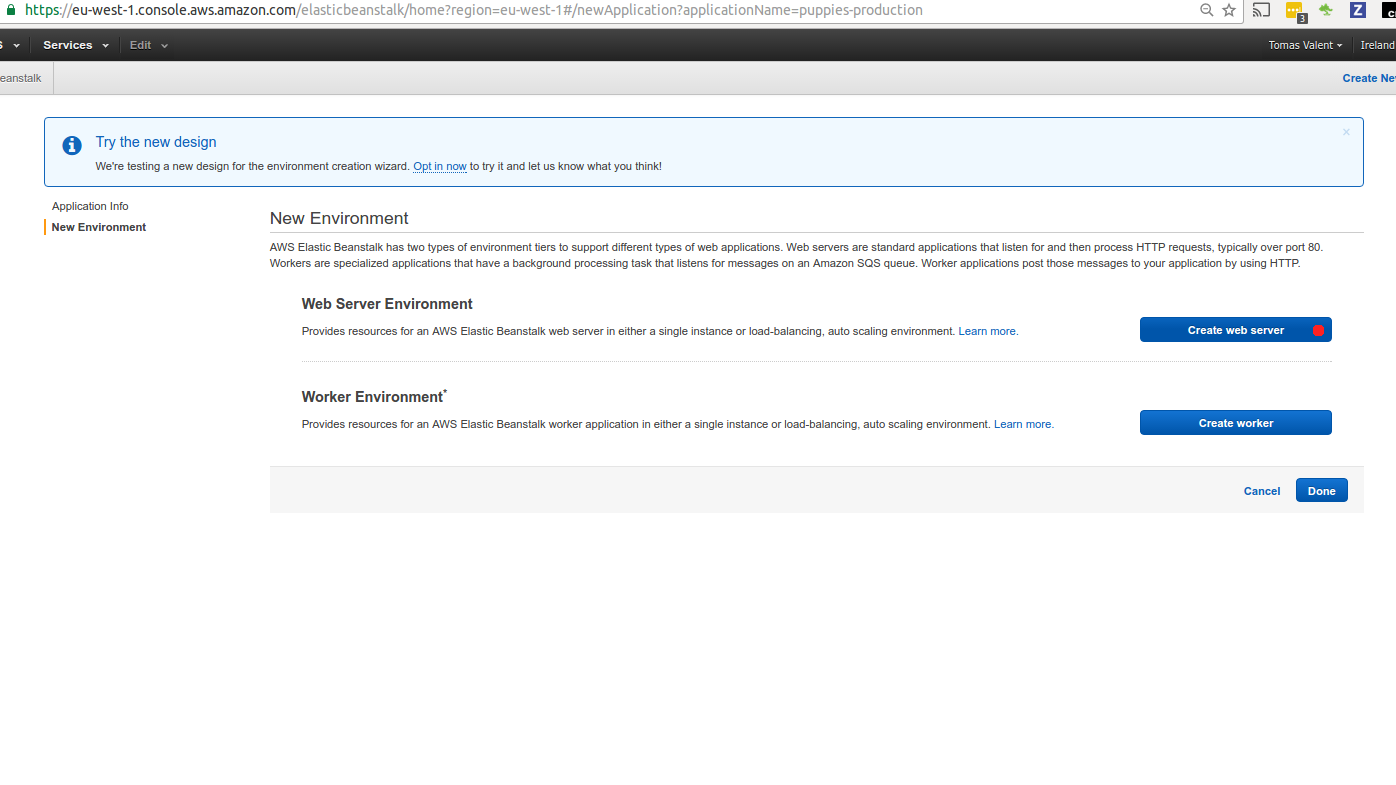Open Learn more link for Worker Environment
Image resolution: width=1396 pixels, height=785 pixels.
(1023, 424)
